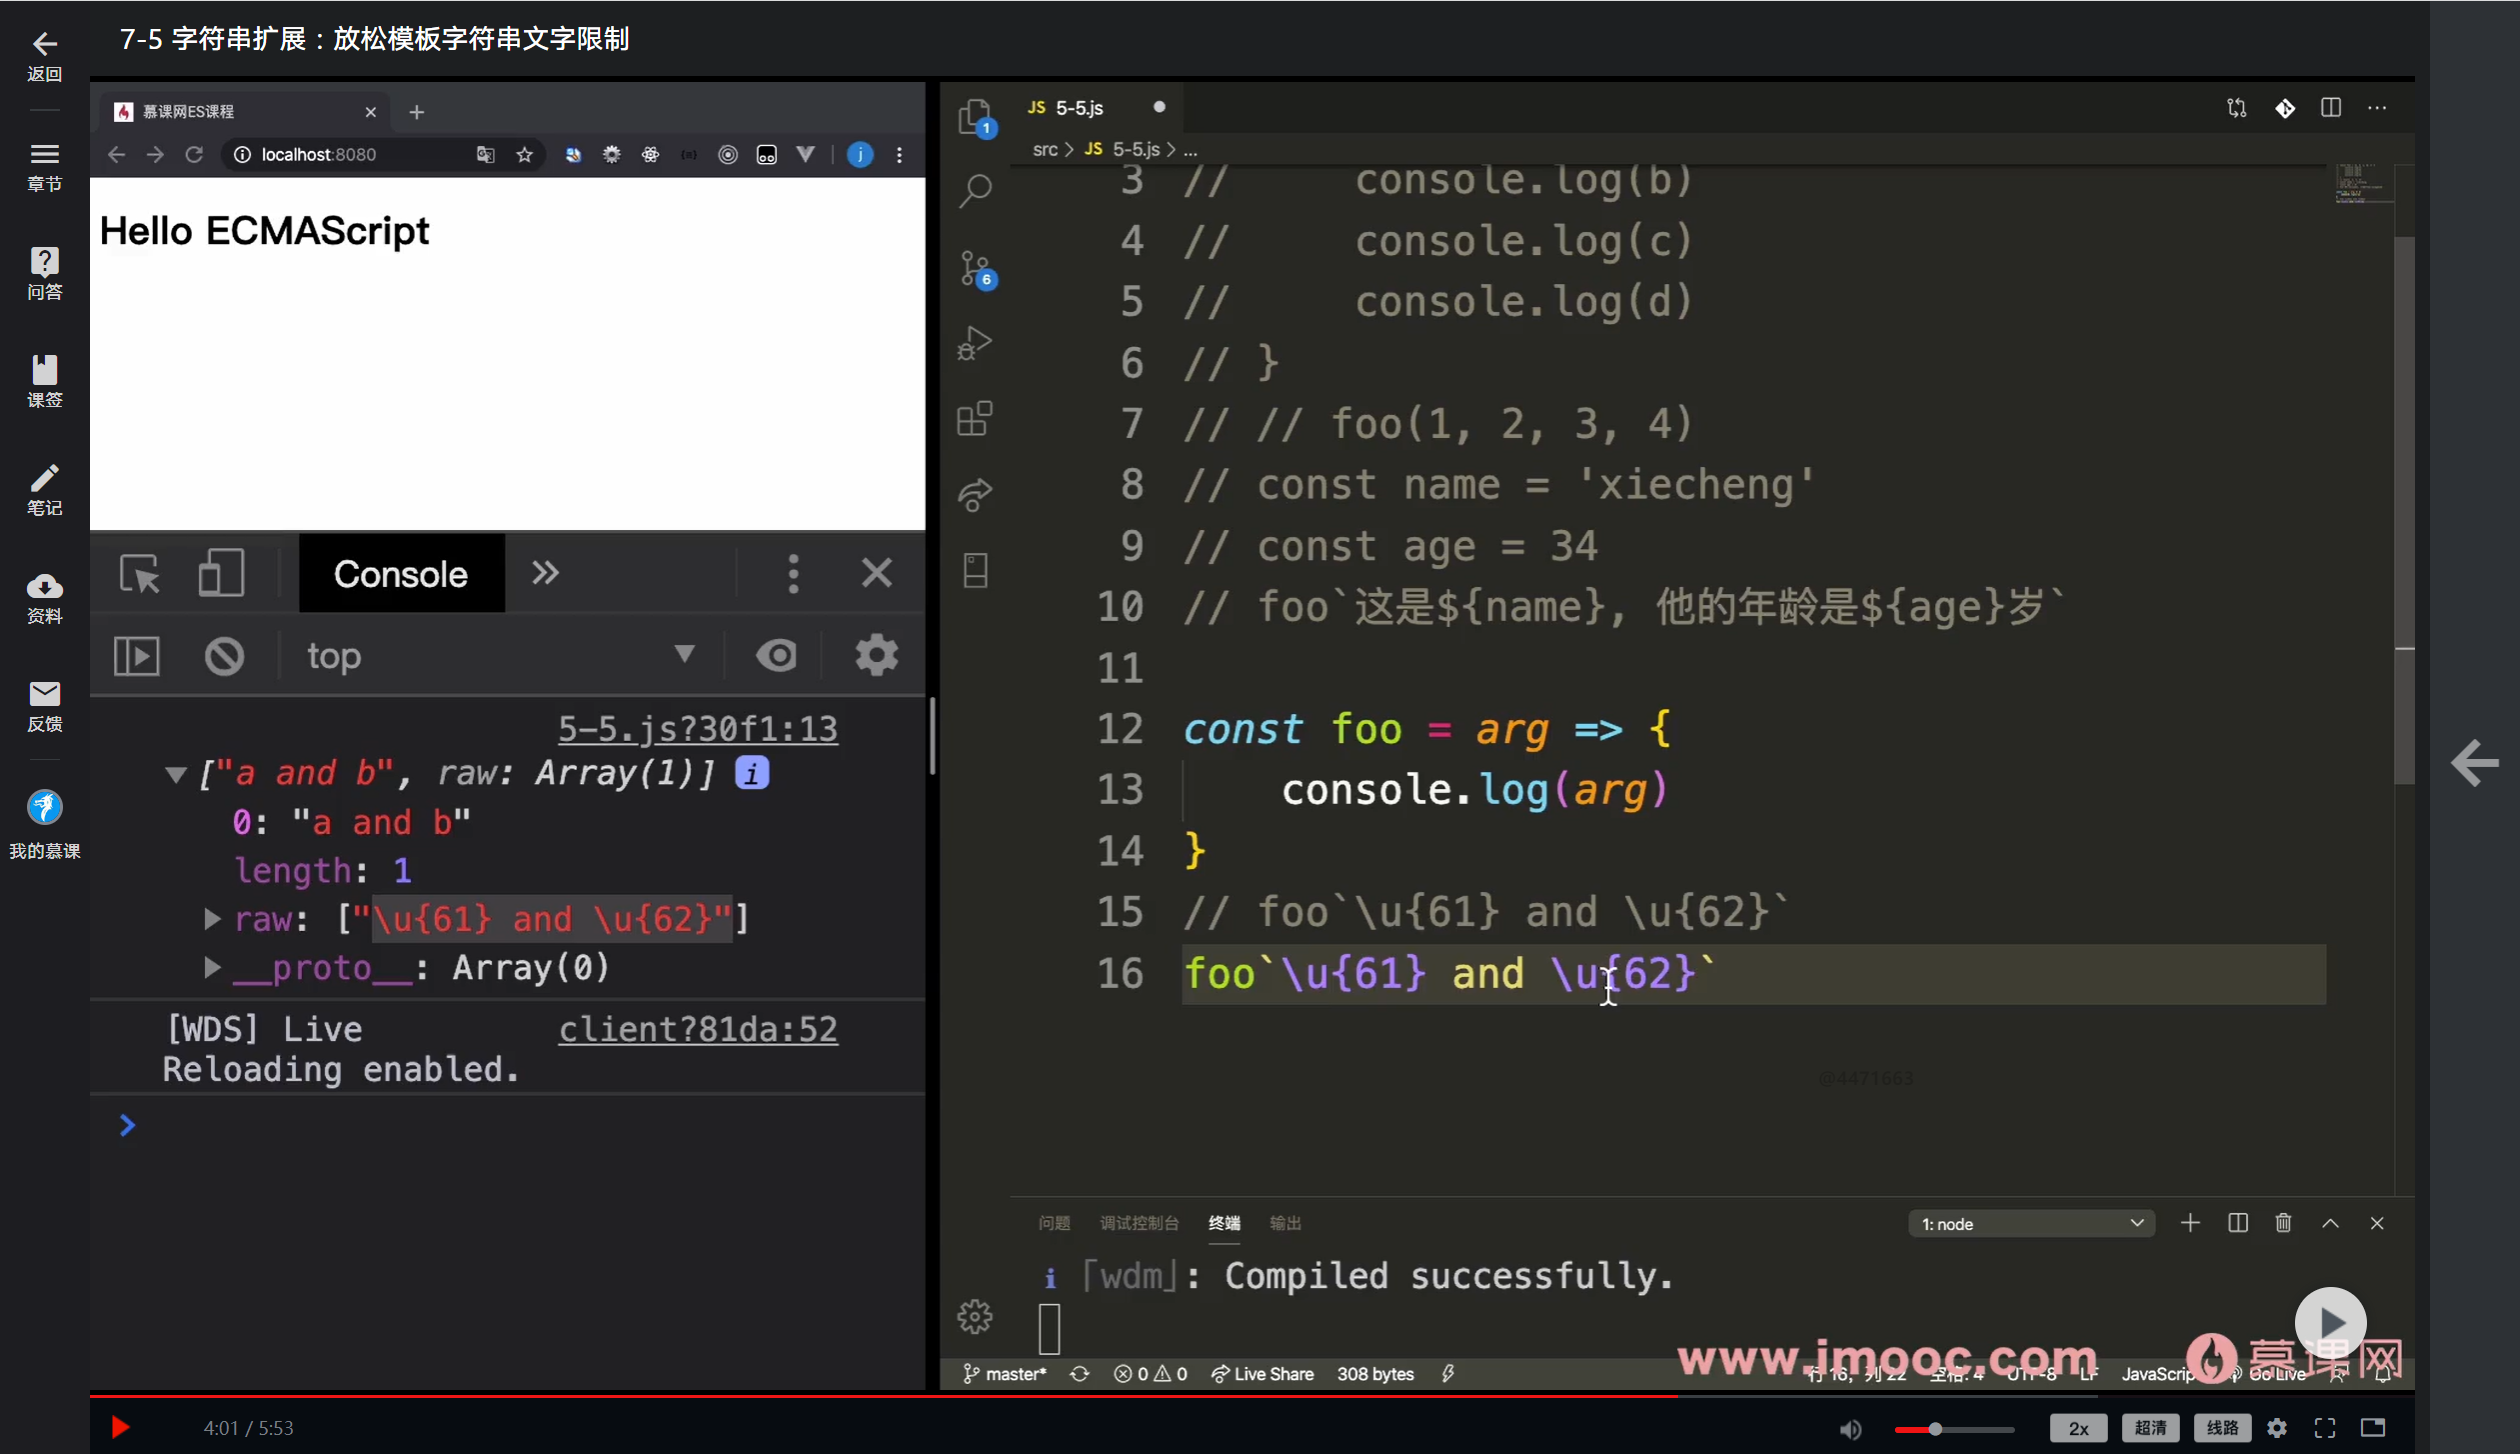Open the 5-5.js?30f1:13 source link
Viewport: 2520px width, 1454px height.
(697, 729)
